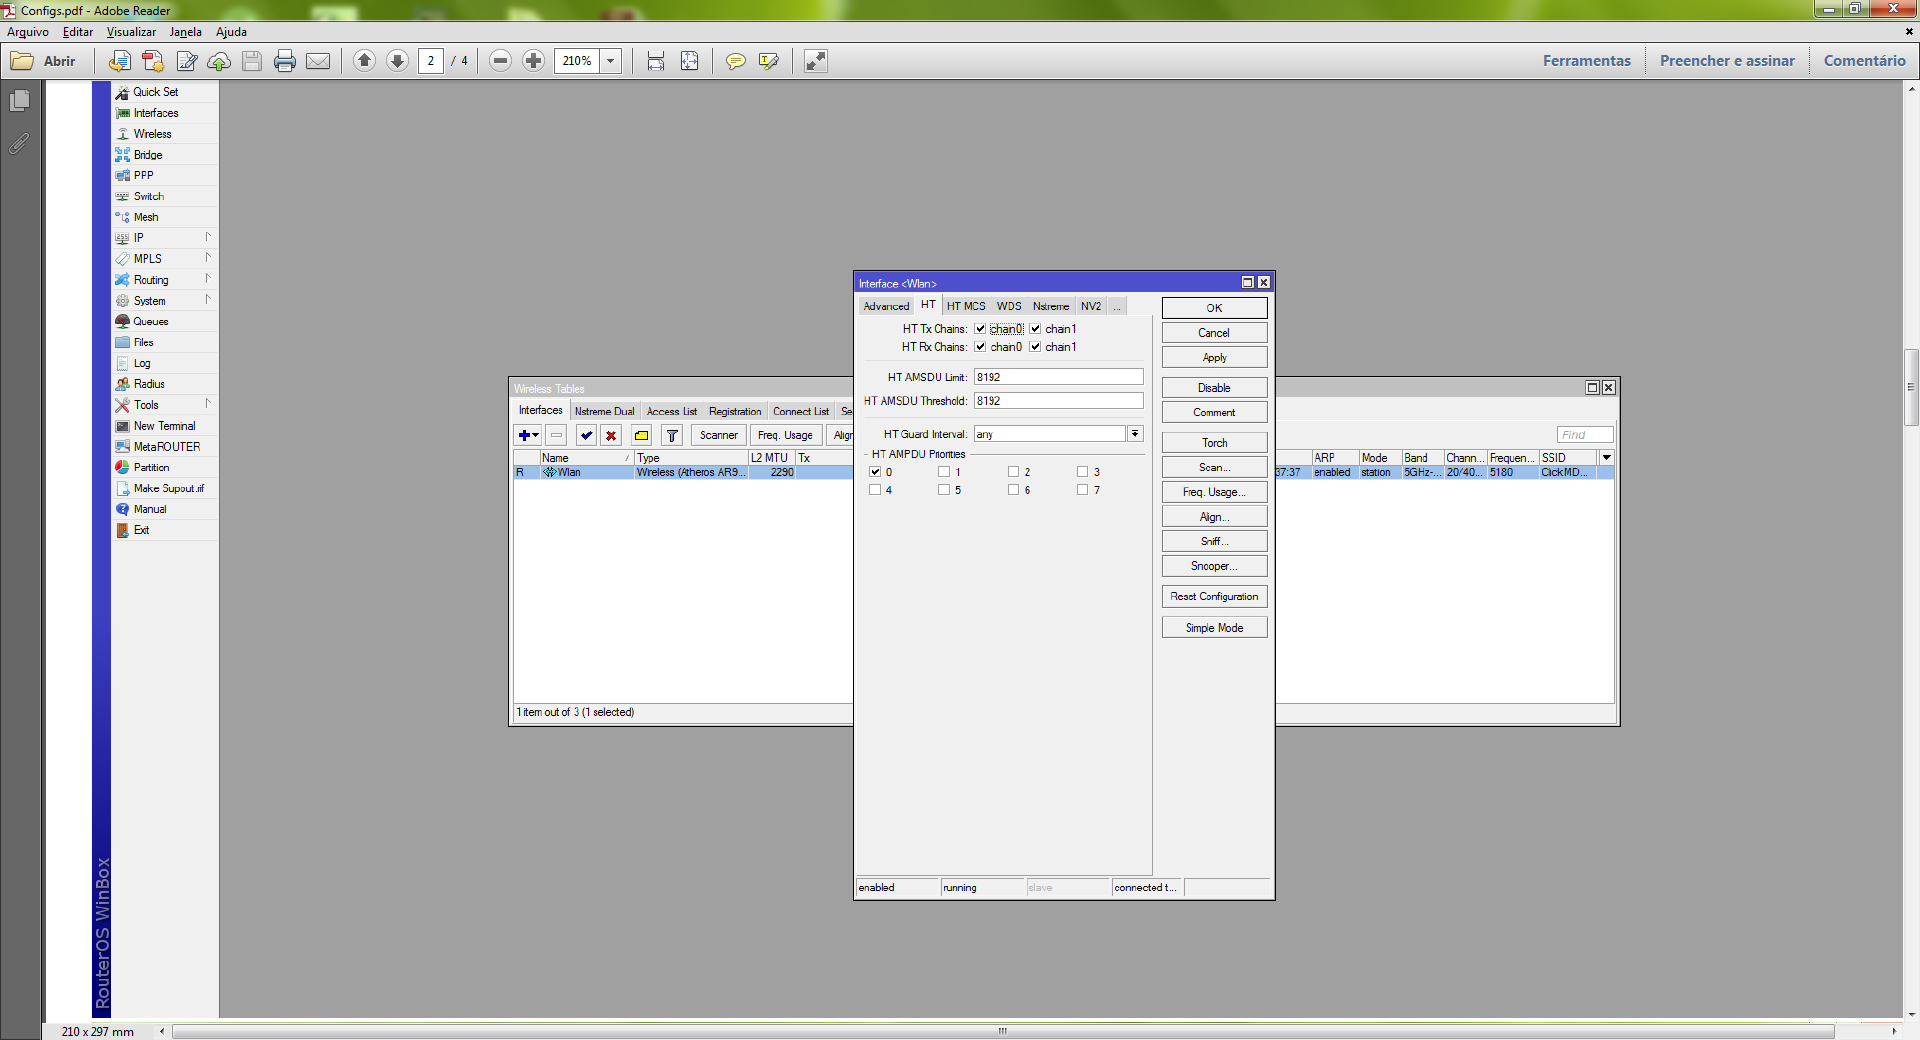Viewport: 1920px width, 1040px height.
Task: Expand the HT Guard Interval dropdown
Action: pyautogui.click(x=1135, y=434)
